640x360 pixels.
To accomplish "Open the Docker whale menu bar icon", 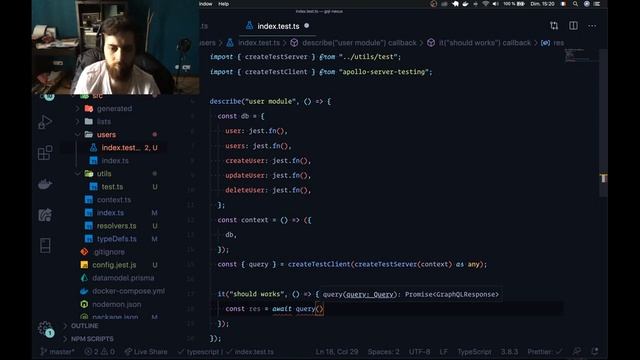I will tap(465, 4).
